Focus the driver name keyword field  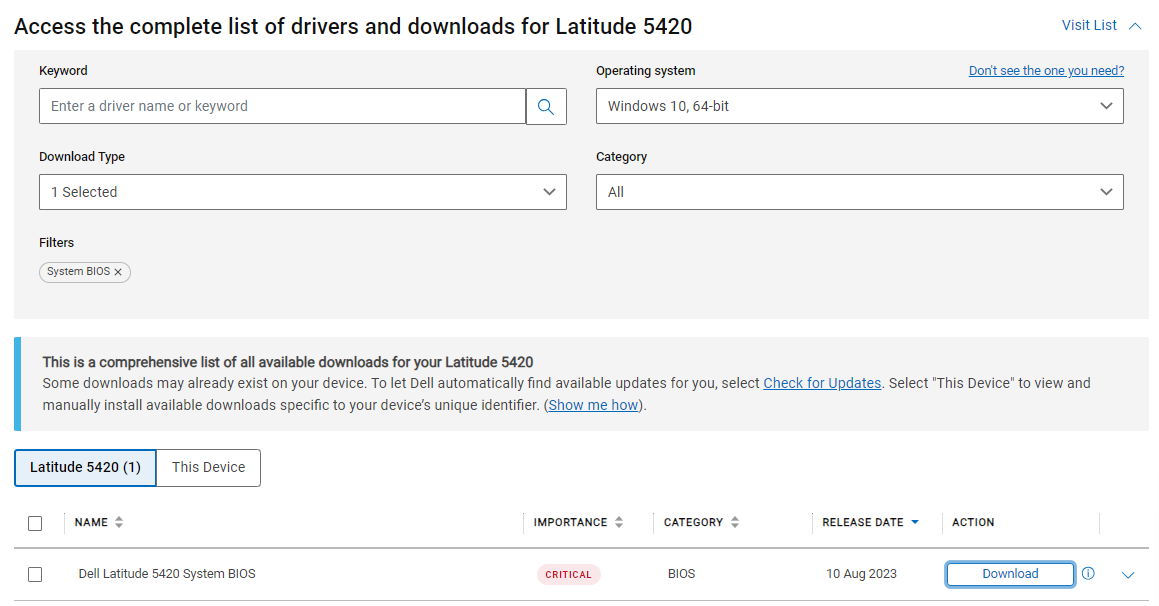(x=282, y=106)
